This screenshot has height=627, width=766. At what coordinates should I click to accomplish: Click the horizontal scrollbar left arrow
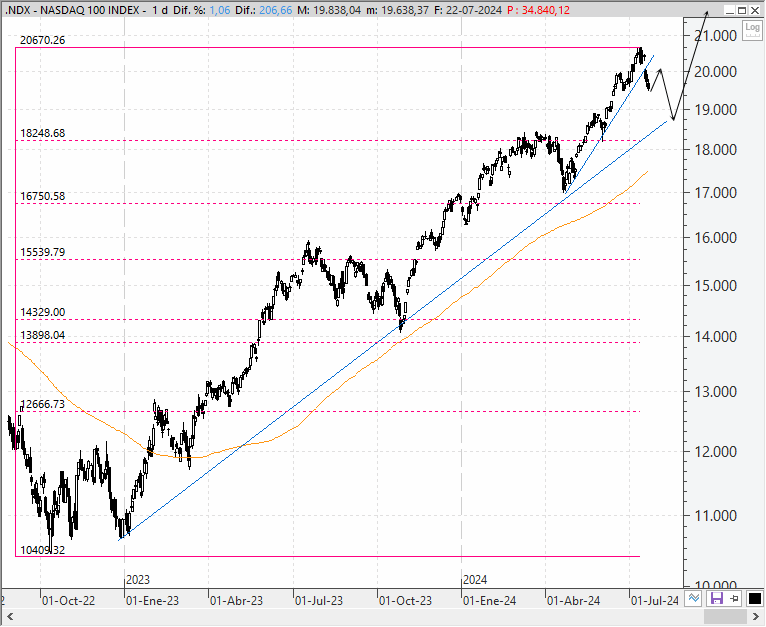coord(9,616)
